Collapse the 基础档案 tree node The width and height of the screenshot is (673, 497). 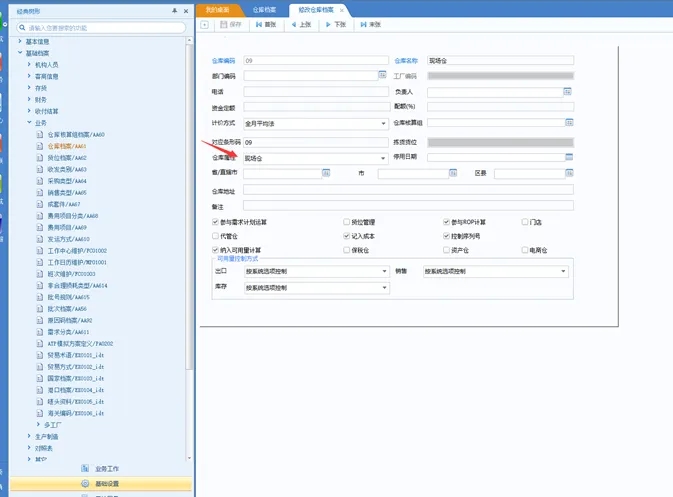pos(20,53)
